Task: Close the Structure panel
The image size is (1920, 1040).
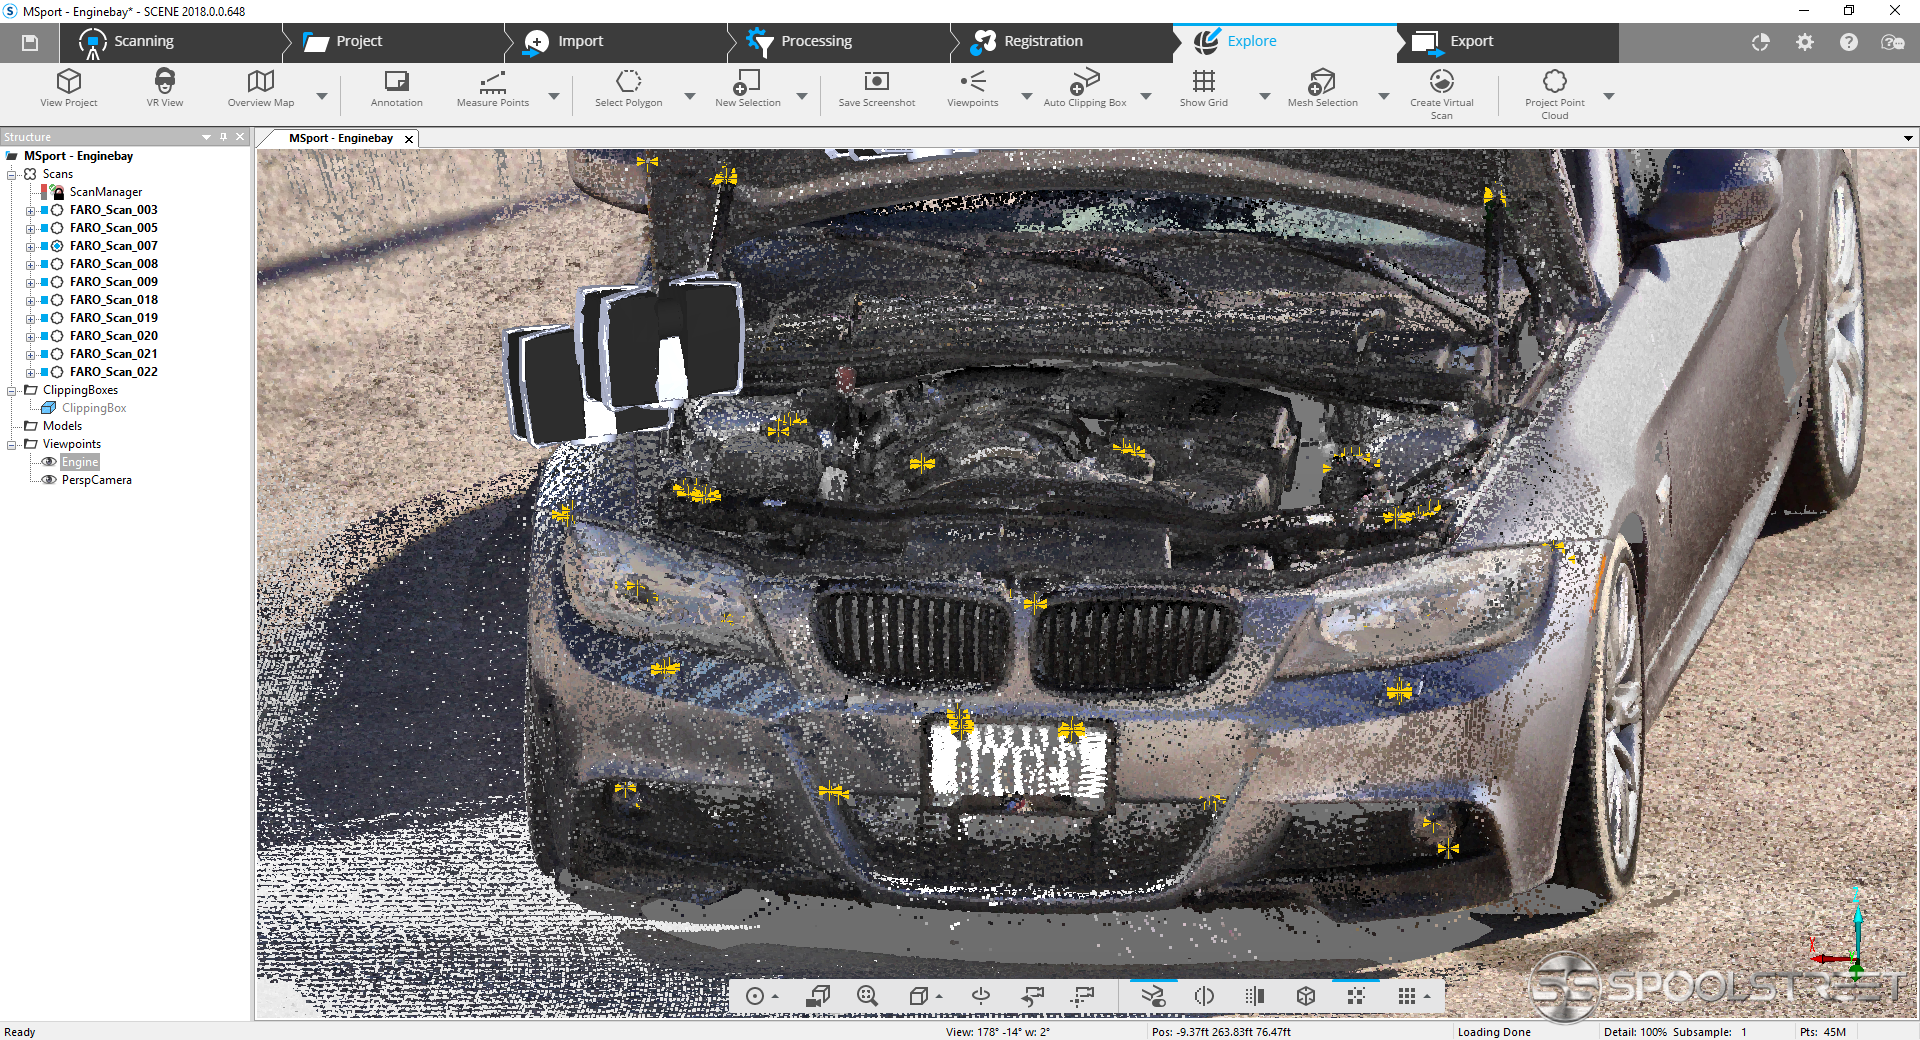Action: click(x=240, y=137)
